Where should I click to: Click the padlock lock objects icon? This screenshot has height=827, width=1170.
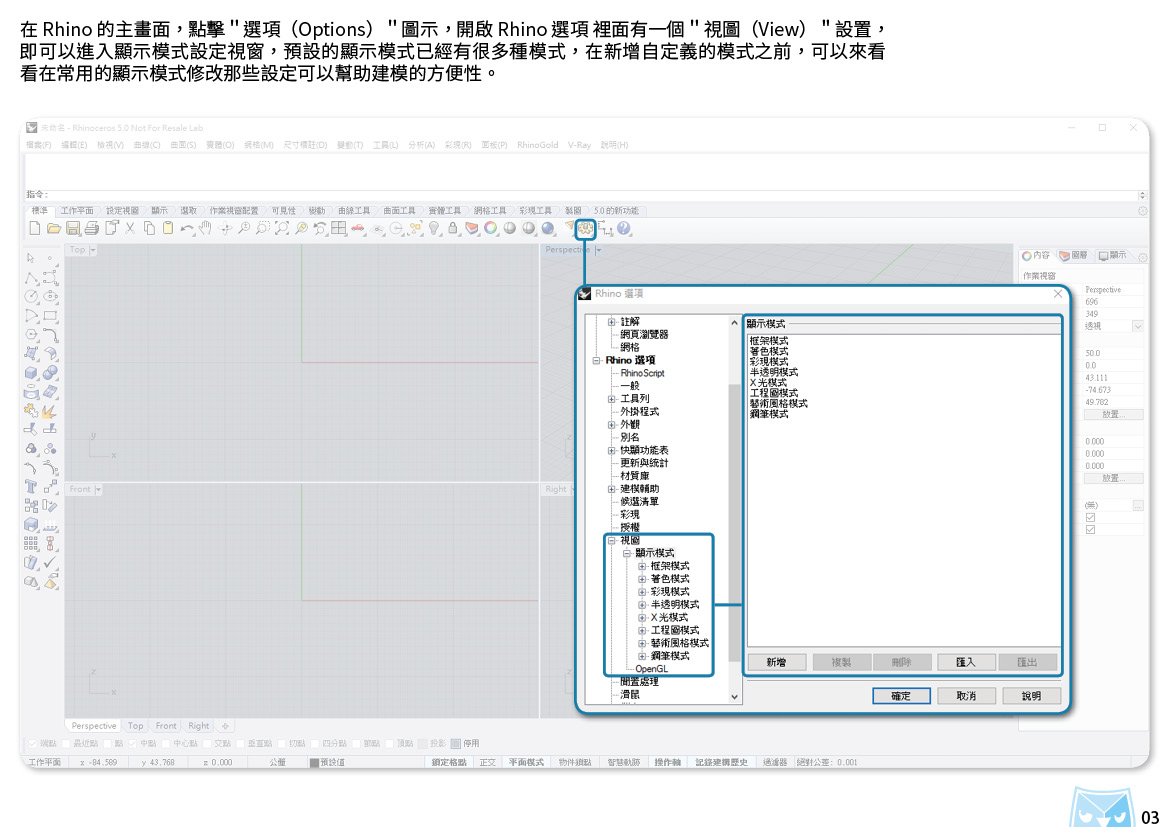click(x=453, y=228)
